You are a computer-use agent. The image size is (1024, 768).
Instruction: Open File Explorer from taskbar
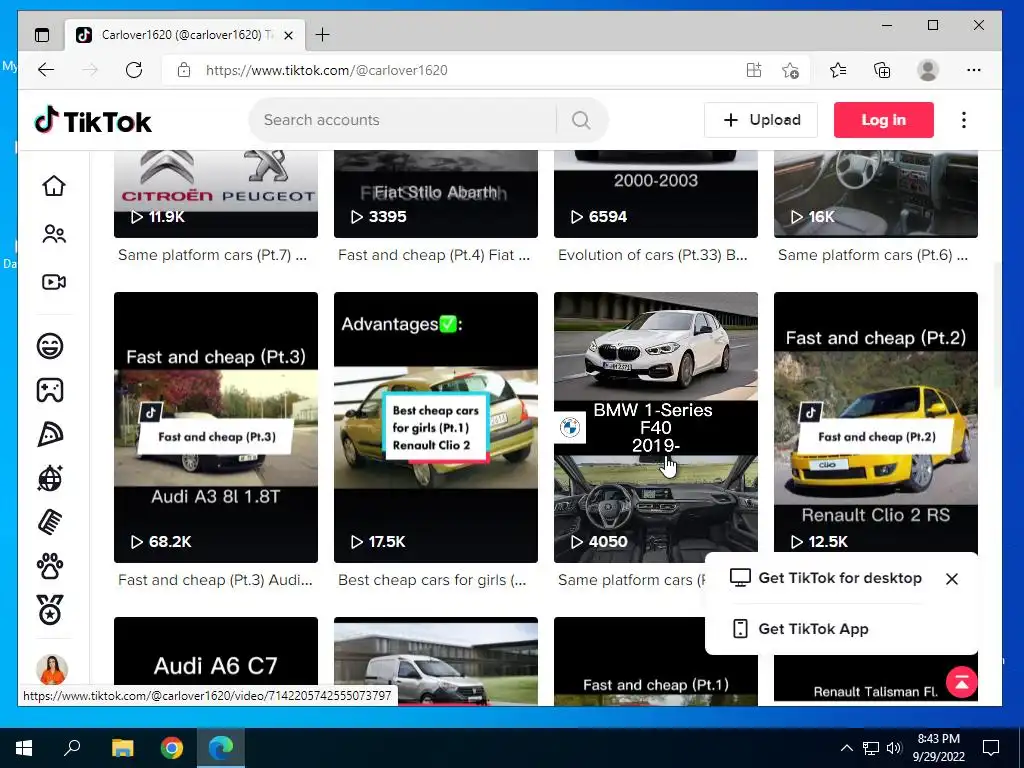tap(122, 748)
